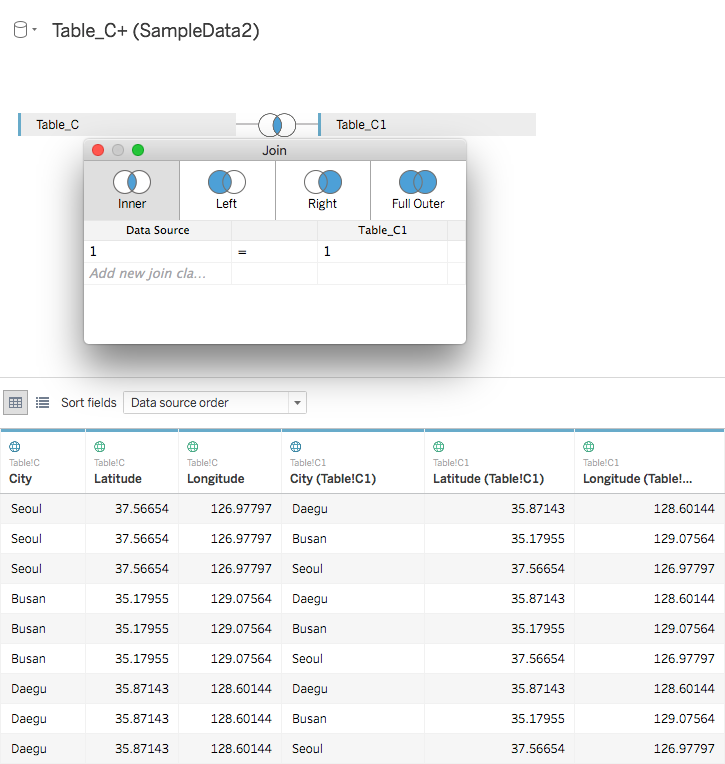Click the Table_C table pill
Image resolution: width=725 pixels, height=764 pixels.
[x=127, y=125]
